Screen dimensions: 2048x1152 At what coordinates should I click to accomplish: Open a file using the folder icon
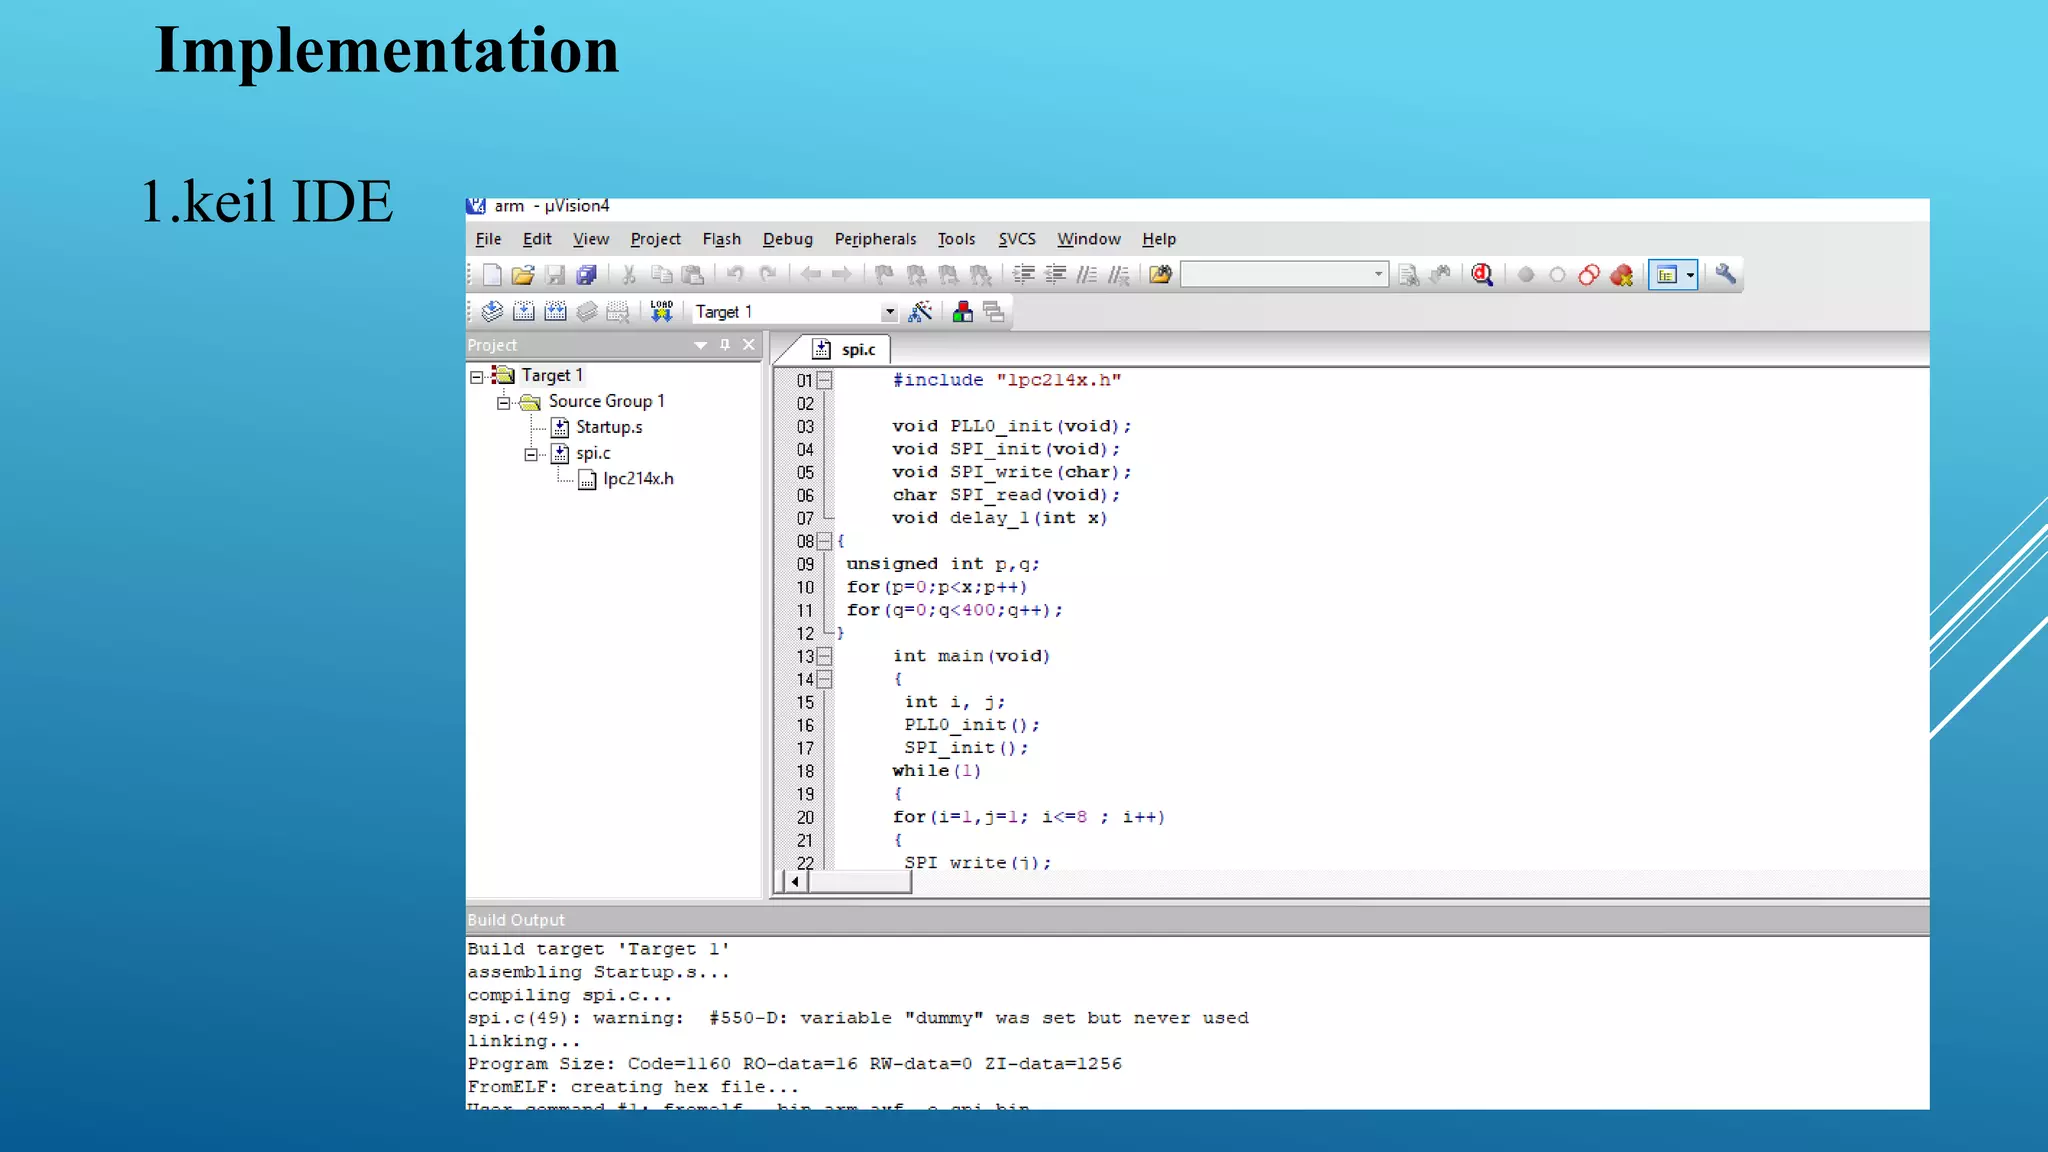(523, 275)
